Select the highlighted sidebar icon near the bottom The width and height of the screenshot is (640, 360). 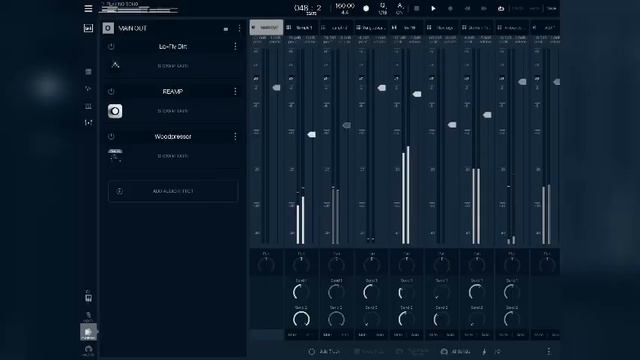88,333
